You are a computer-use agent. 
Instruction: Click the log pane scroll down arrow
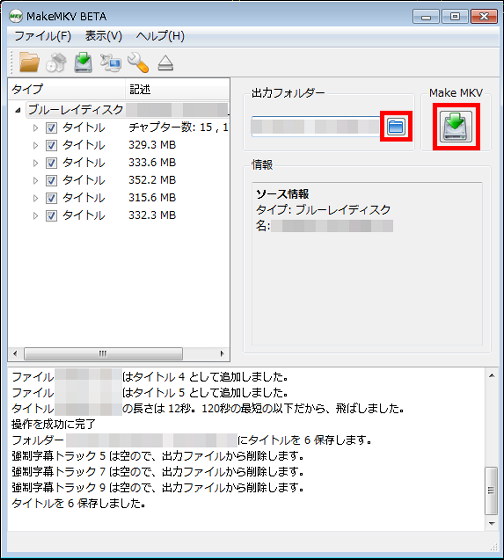491,524
